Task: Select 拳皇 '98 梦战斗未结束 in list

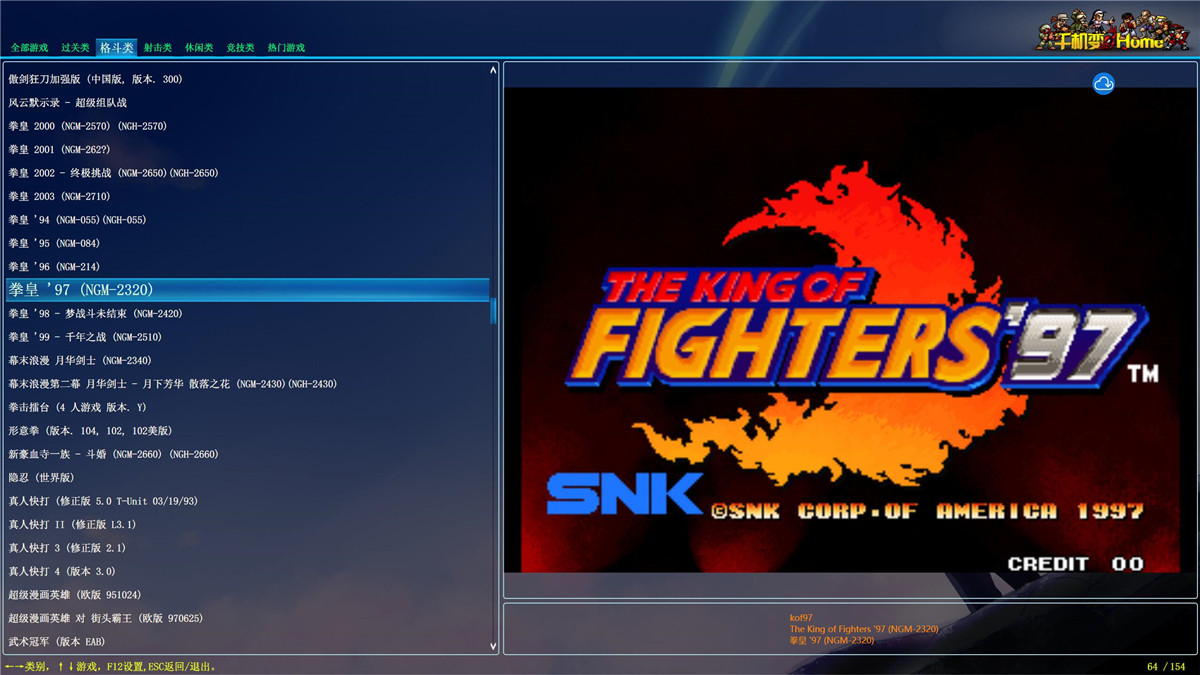Action: point(95,314)
